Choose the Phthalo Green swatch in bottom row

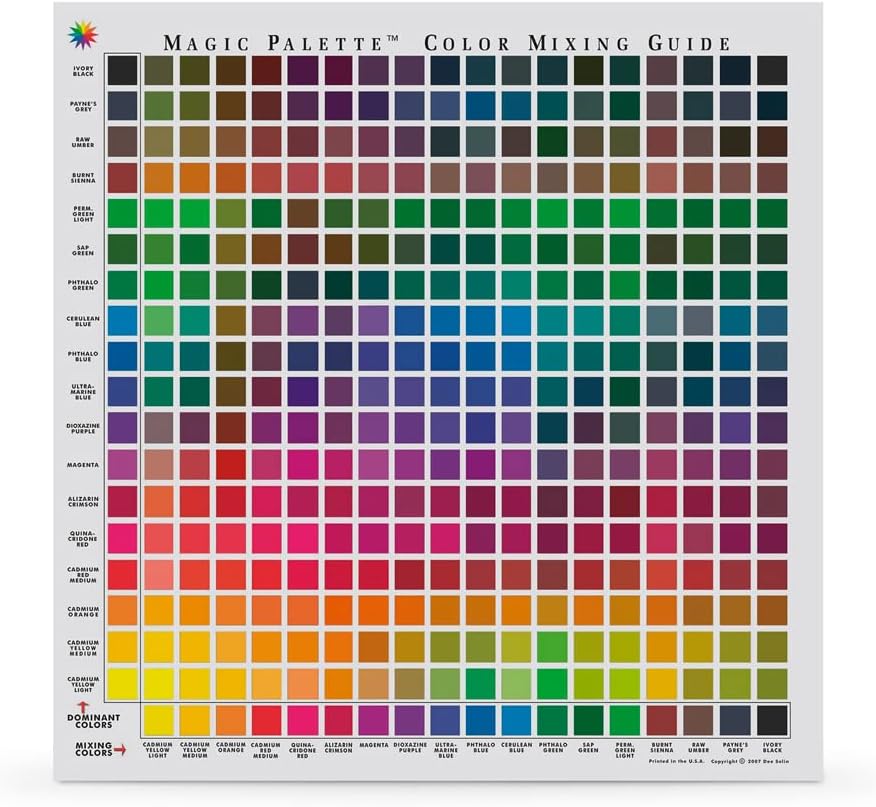552,720
